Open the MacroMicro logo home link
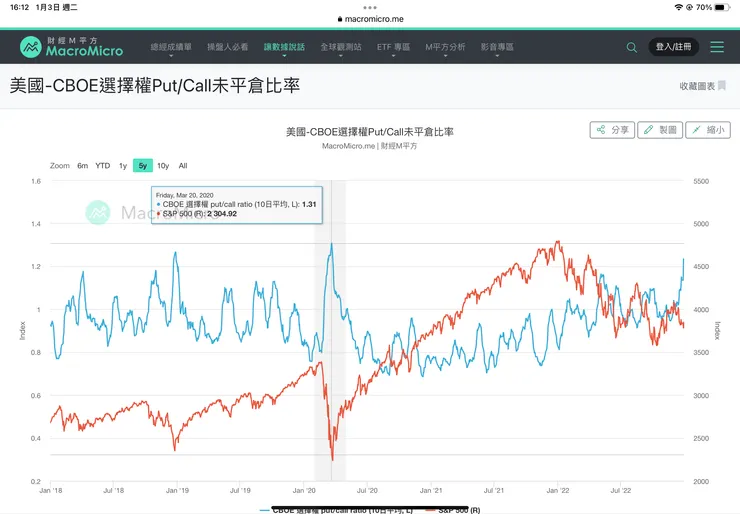The height and width of the screenshot is (514, 740). click(x=71, y=47)
